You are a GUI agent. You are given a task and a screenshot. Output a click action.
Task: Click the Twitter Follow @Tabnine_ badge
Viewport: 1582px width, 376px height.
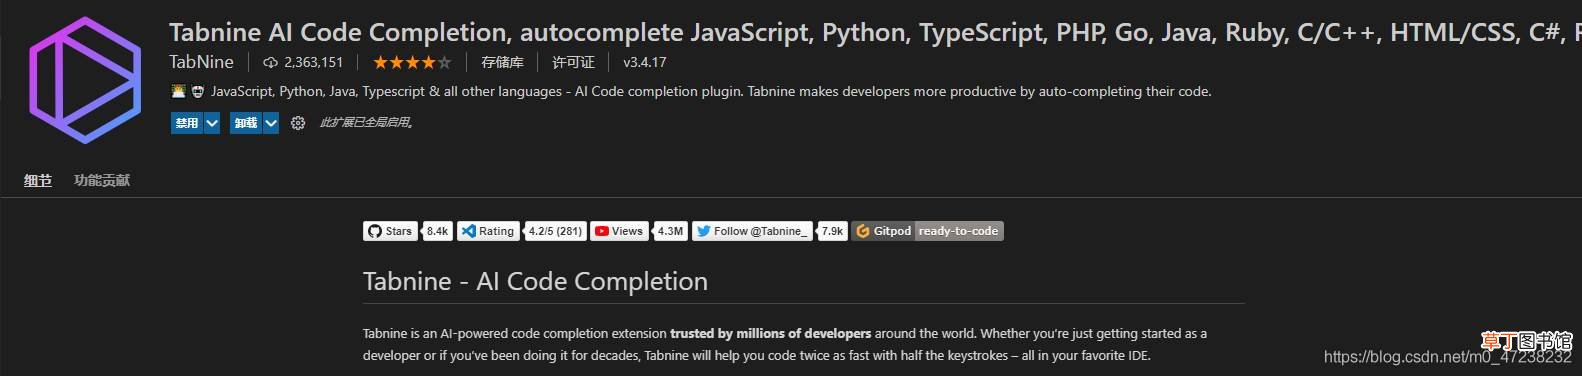752,231
